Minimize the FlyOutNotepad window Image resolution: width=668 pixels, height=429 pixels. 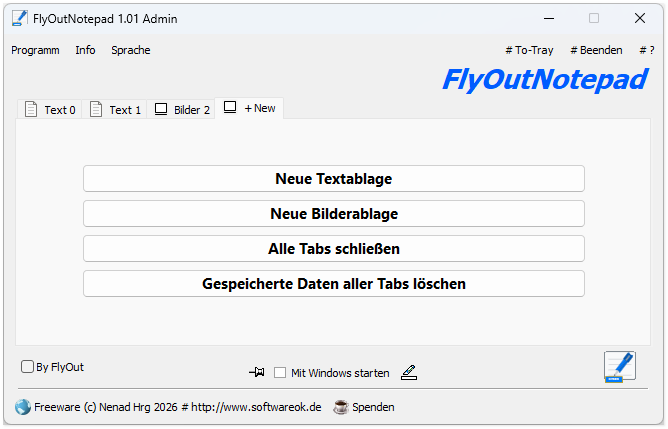(x=549, y=18)
